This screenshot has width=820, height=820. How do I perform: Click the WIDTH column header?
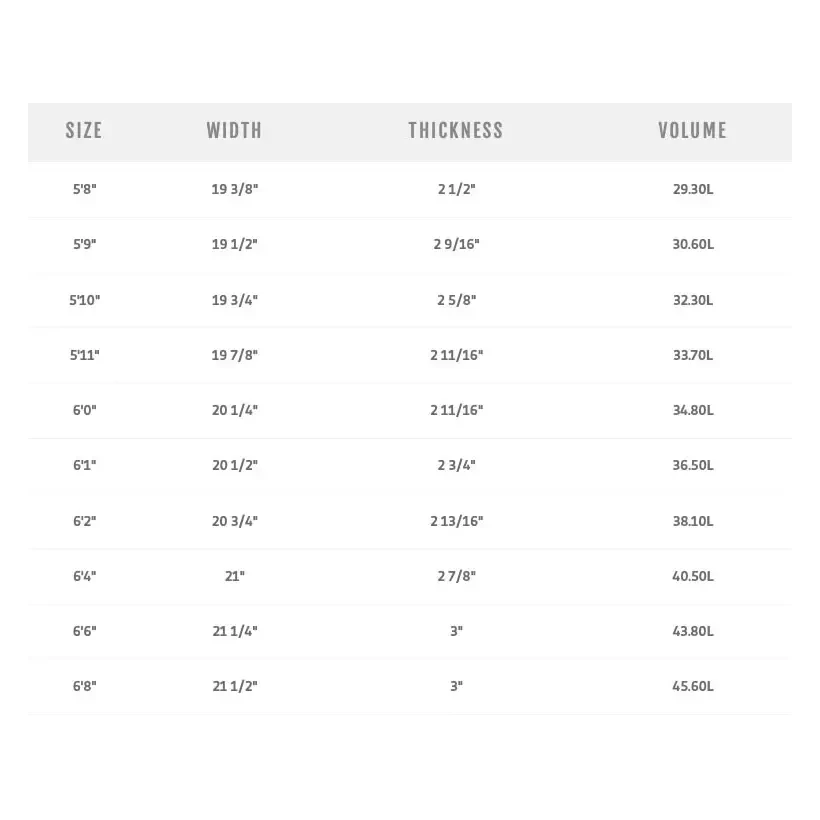(234, 130)
